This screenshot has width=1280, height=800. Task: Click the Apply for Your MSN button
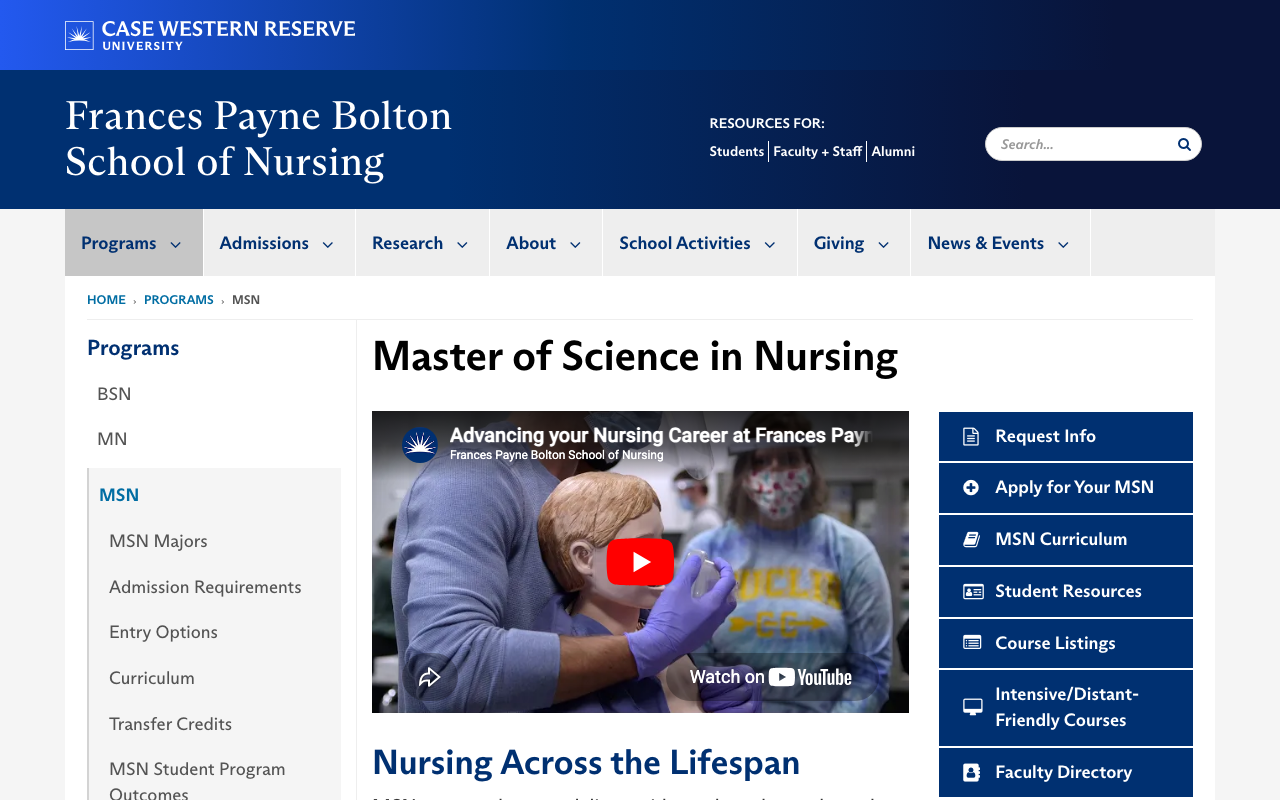pyautogui.click(x=1066, y=488)
